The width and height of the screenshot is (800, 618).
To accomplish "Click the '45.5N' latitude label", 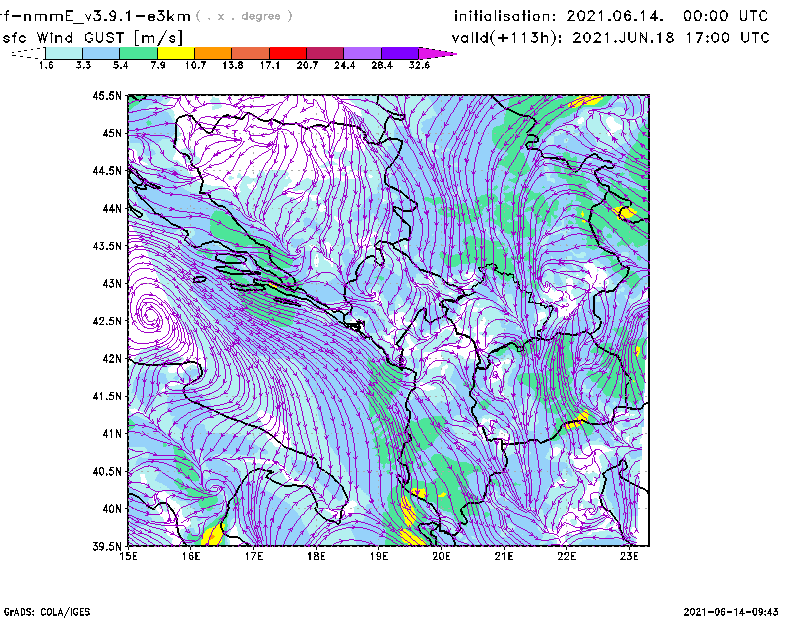I will 107,95.
